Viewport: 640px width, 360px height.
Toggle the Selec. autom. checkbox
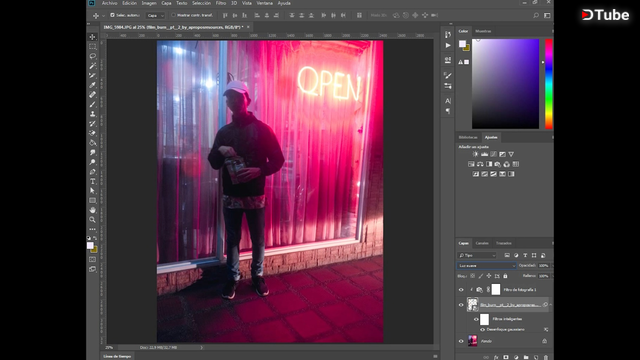click(112, 15)
